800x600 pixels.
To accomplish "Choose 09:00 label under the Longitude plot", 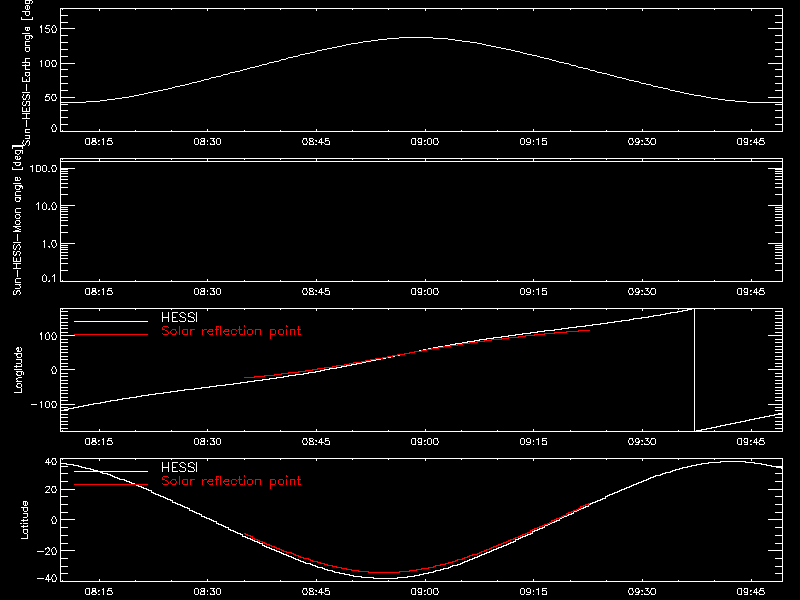I will [x=424, y=442].
